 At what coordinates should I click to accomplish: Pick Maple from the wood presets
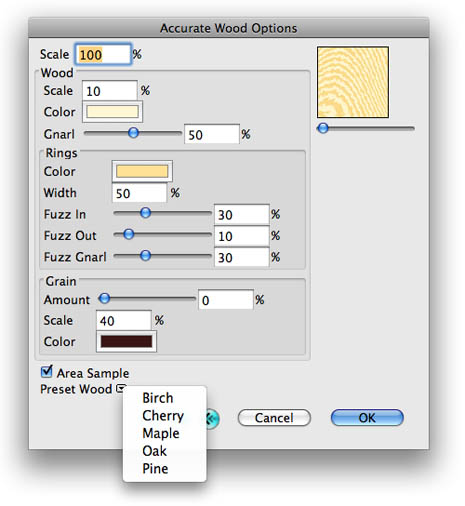pos(161,433)
